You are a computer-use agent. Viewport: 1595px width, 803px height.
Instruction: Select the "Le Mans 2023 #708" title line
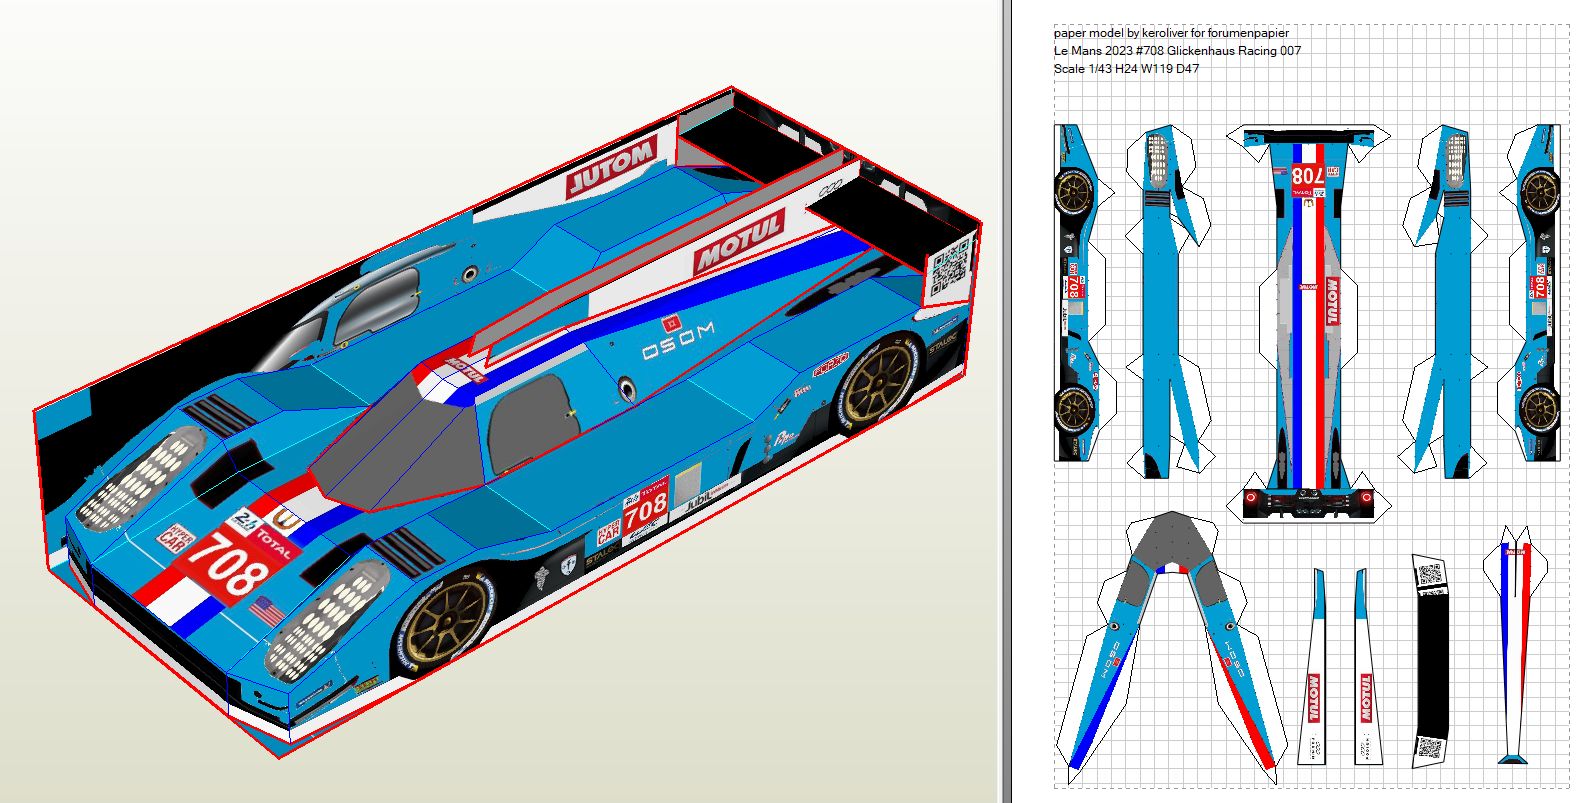(1177, 51)
